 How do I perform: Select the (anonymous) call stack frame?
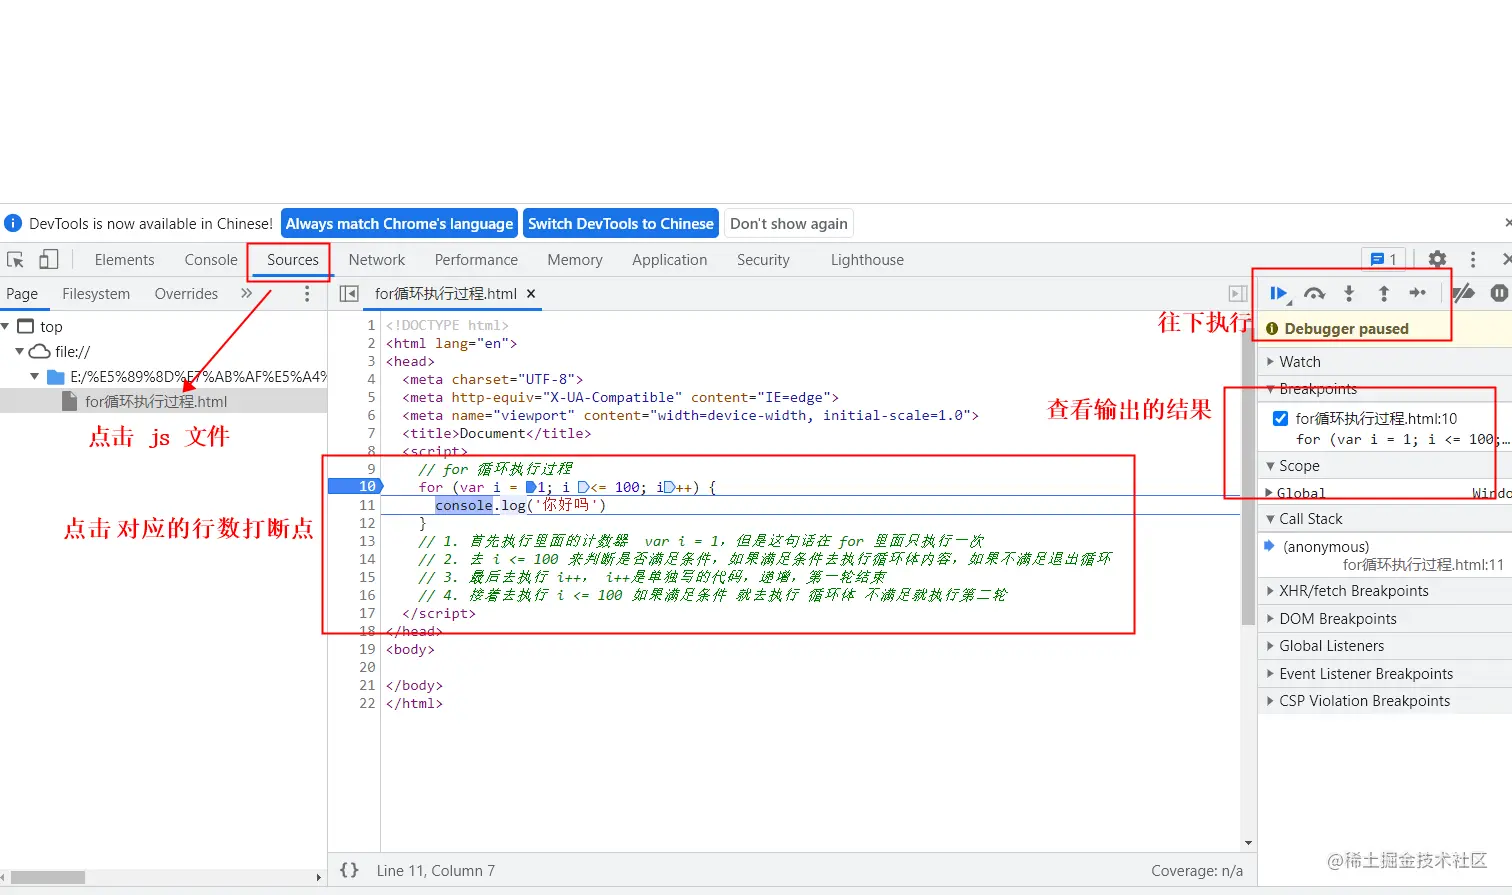pos(1385,555)
